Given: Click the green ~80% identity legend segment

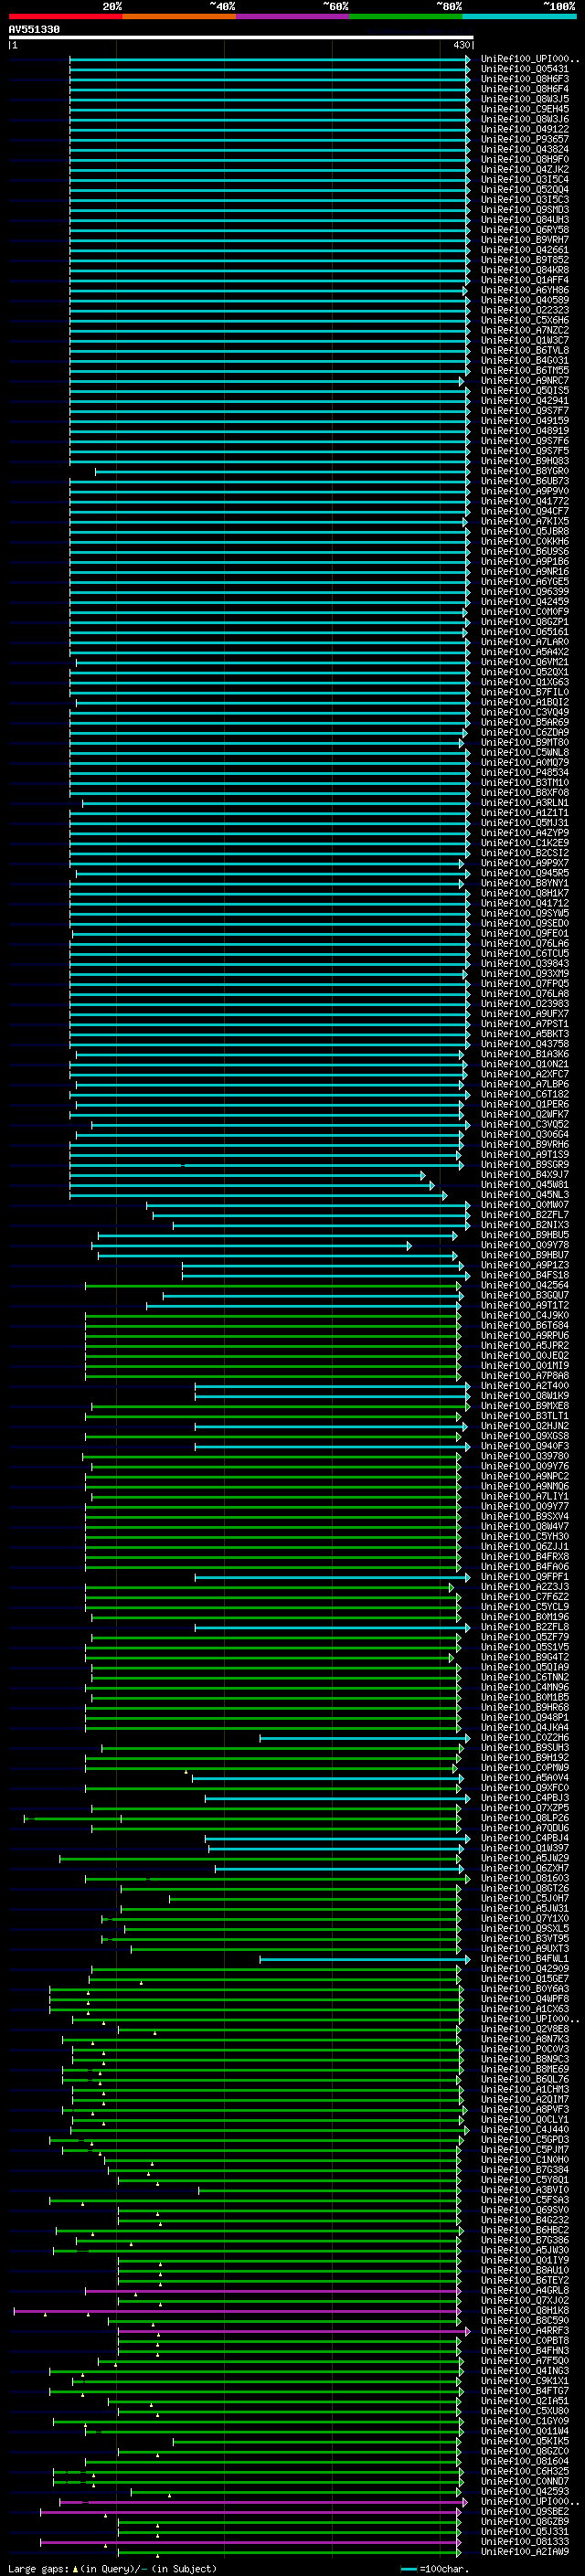Looking at the screenshot, I should (x=406, y=16).
